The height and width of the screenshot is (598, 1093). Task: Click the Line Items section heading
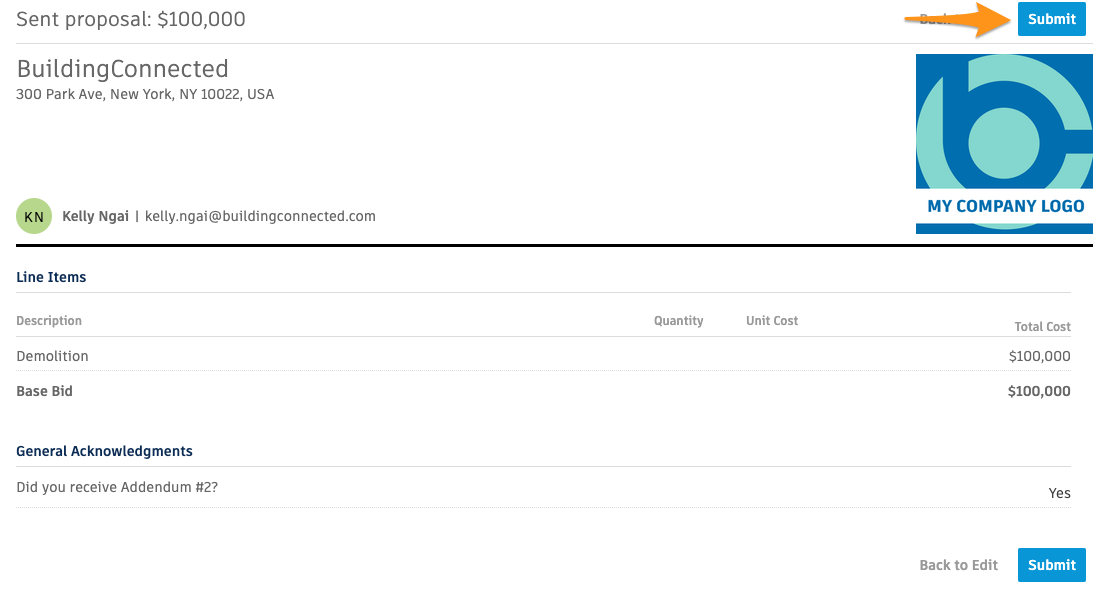(x=51, y=277)
